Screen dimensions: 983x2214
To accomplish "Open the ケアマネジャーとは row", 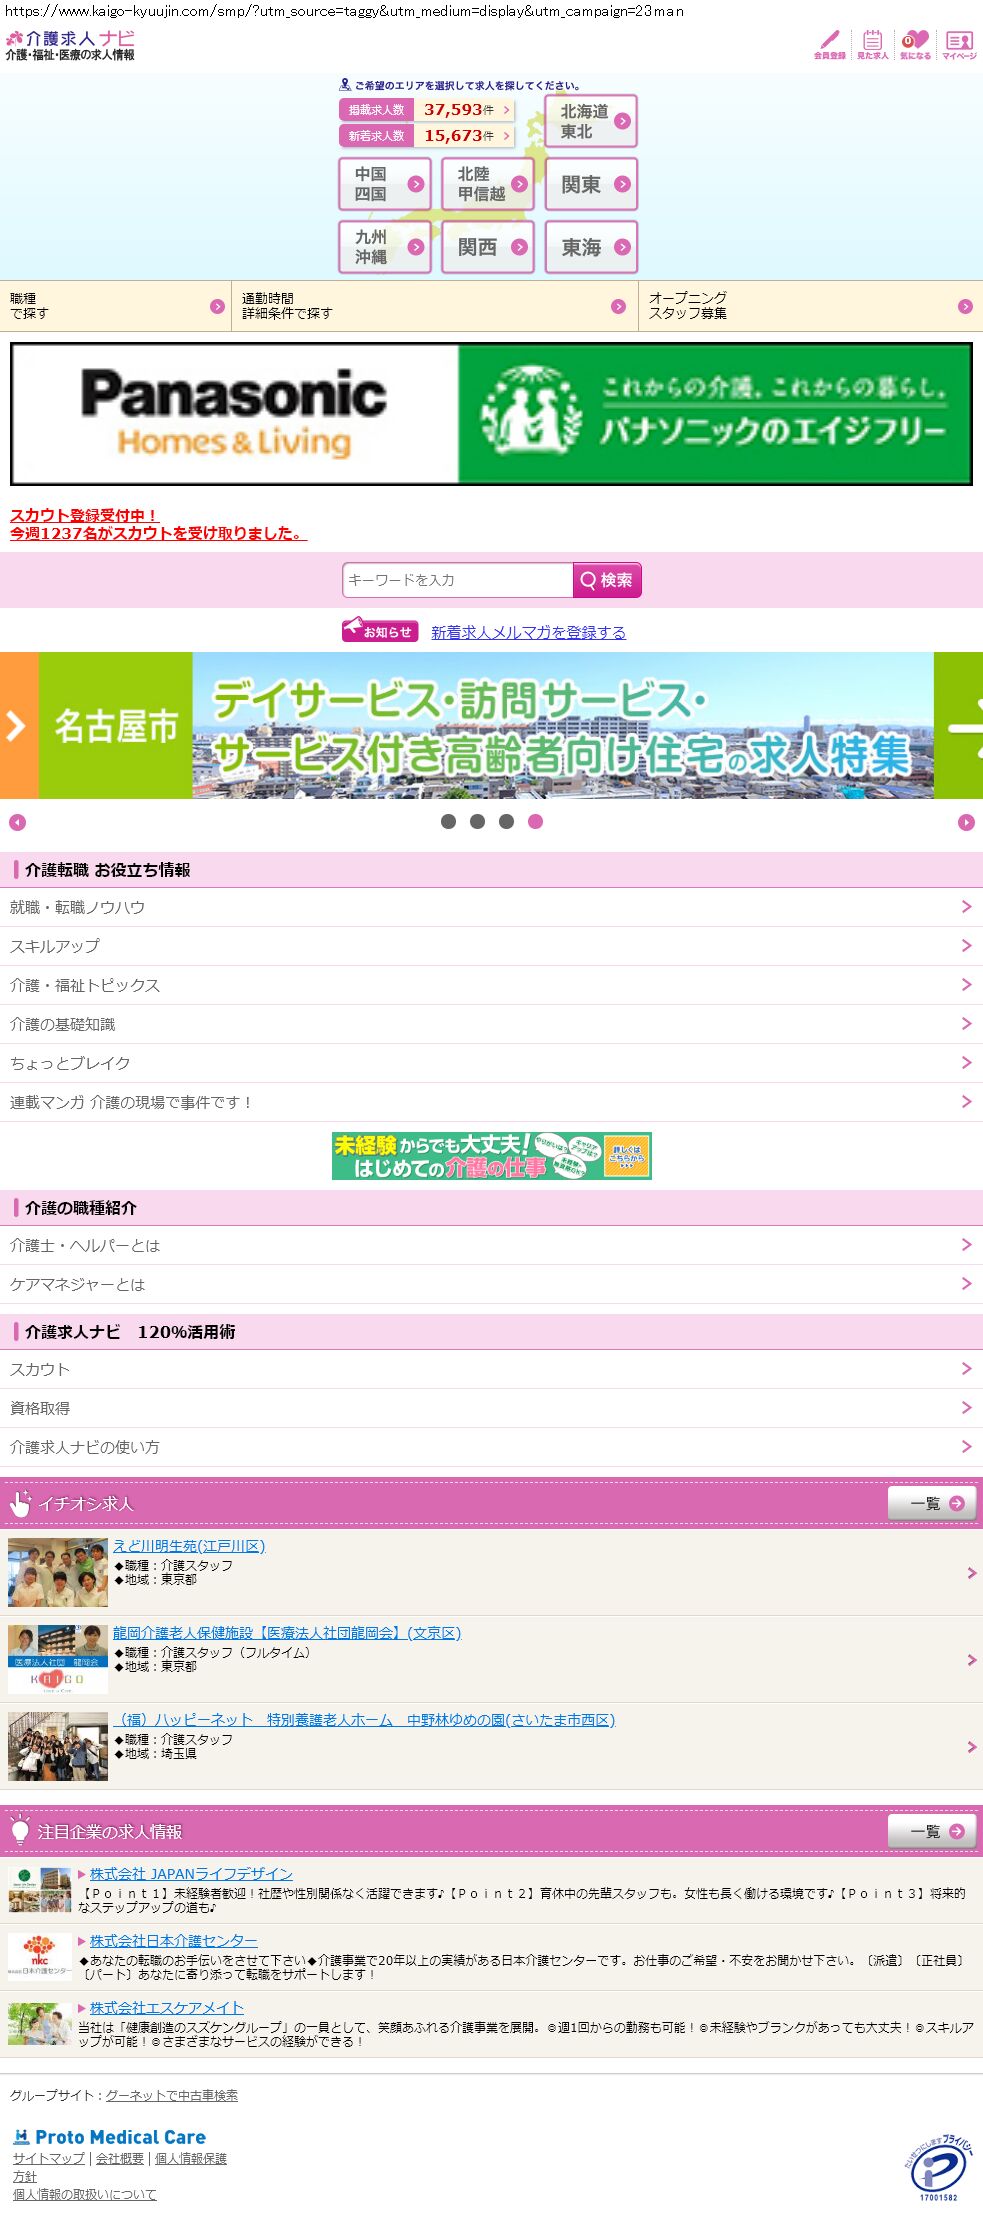I will pos(491,1284).
